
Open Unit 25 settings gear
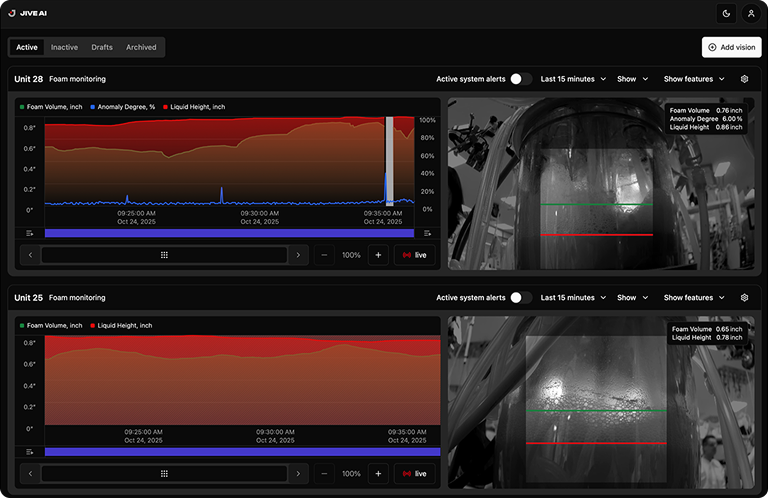(744, 298)
